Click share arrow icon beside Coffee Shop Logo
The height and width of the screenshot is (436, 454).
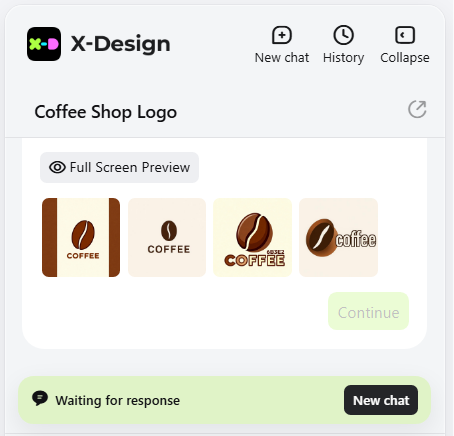(417, 109)
